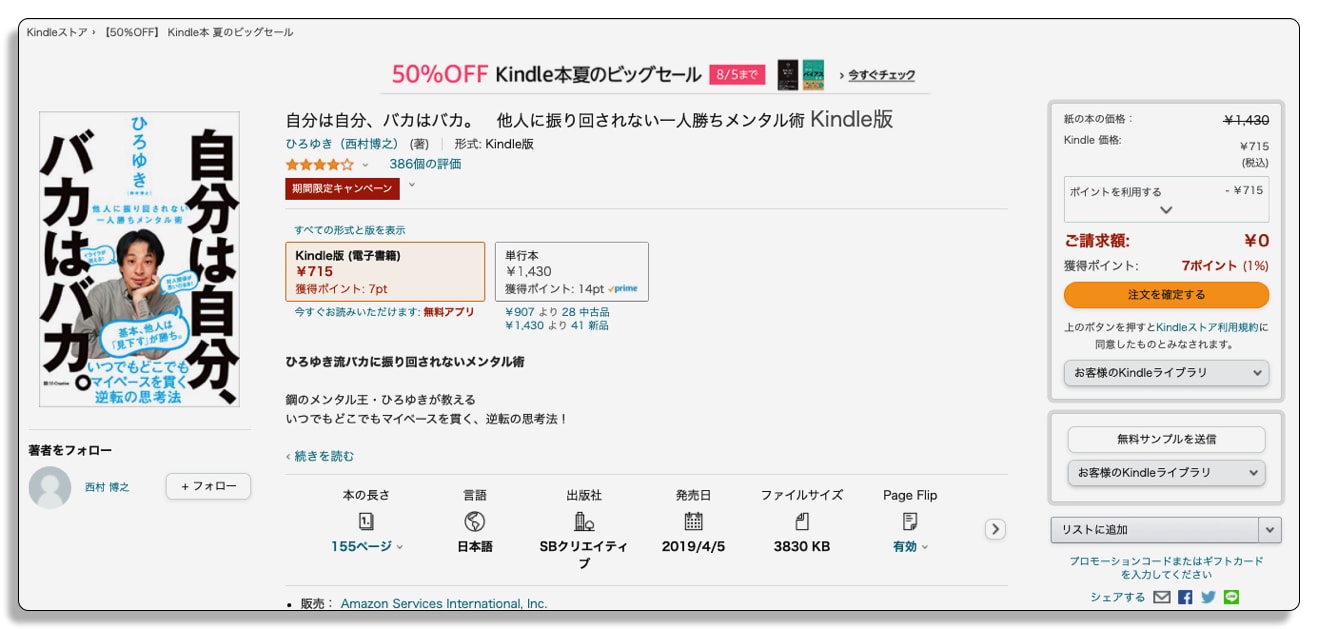The height and width of the screenshot is (629, 1318).
Task: Open the 西村 博之 author name link
Action: click(x=107, y=487)
